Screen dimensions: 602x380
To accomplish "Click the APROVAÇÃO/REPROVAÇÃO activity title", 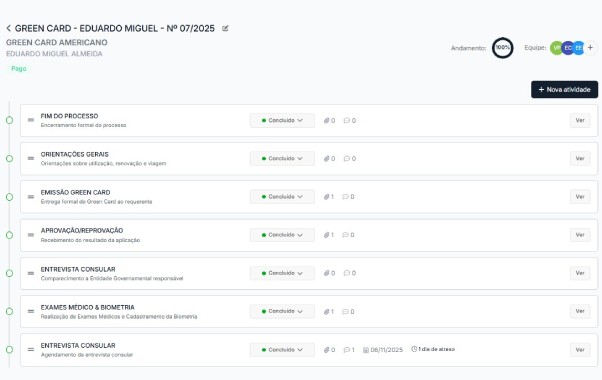I will click(x=82, y=230).
